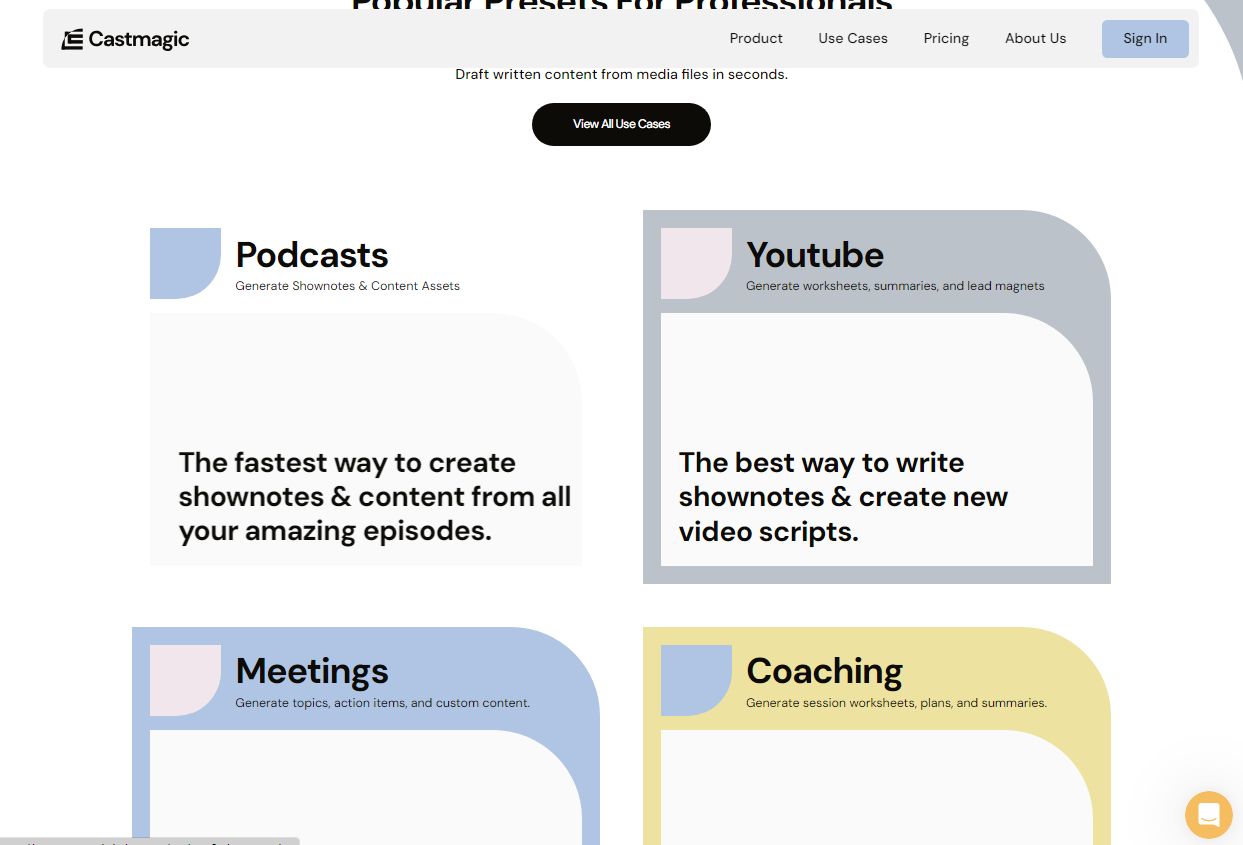The height and width of the screenshot is (845, 1243).
Task: Click the Coaching card blue quarter-circle icon
Action: 696,680
